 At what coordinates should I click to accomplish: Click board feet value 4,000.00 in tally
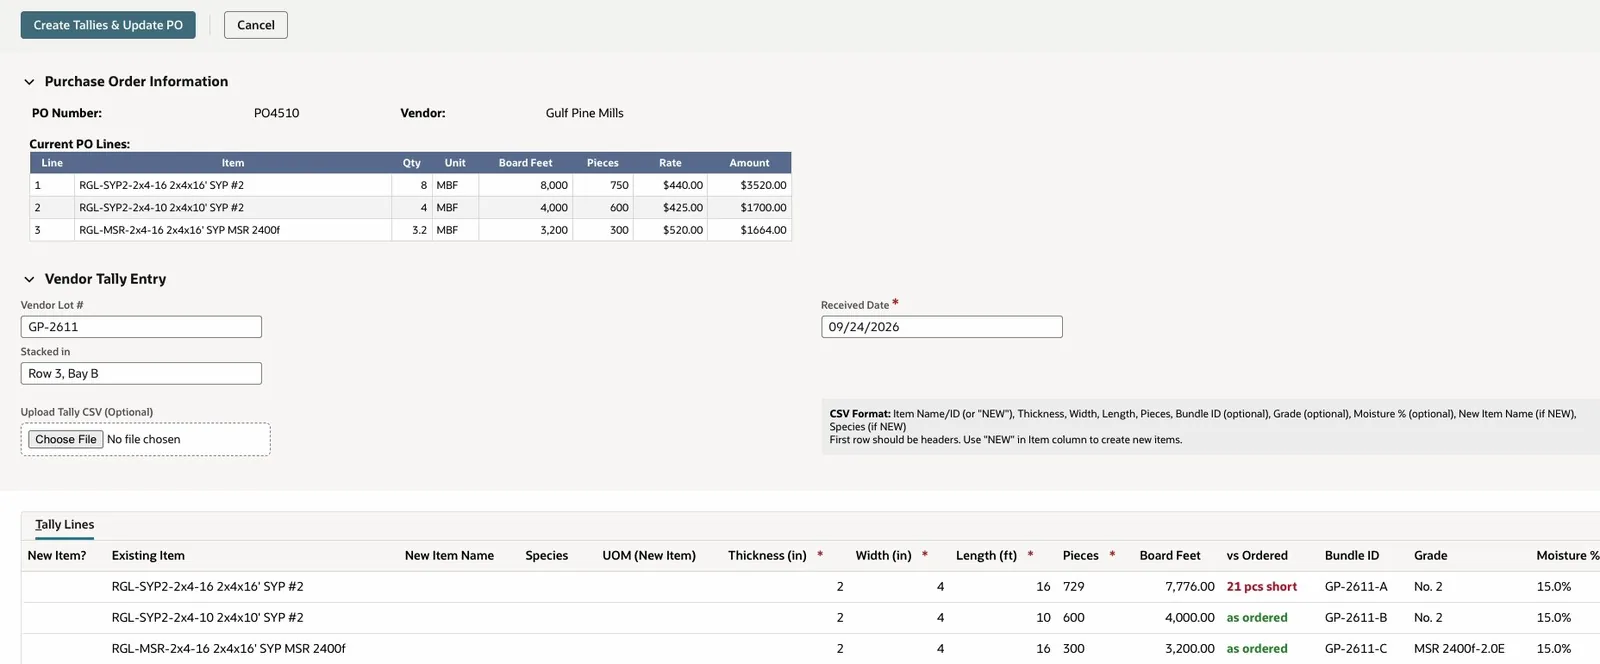point(1190,618)
